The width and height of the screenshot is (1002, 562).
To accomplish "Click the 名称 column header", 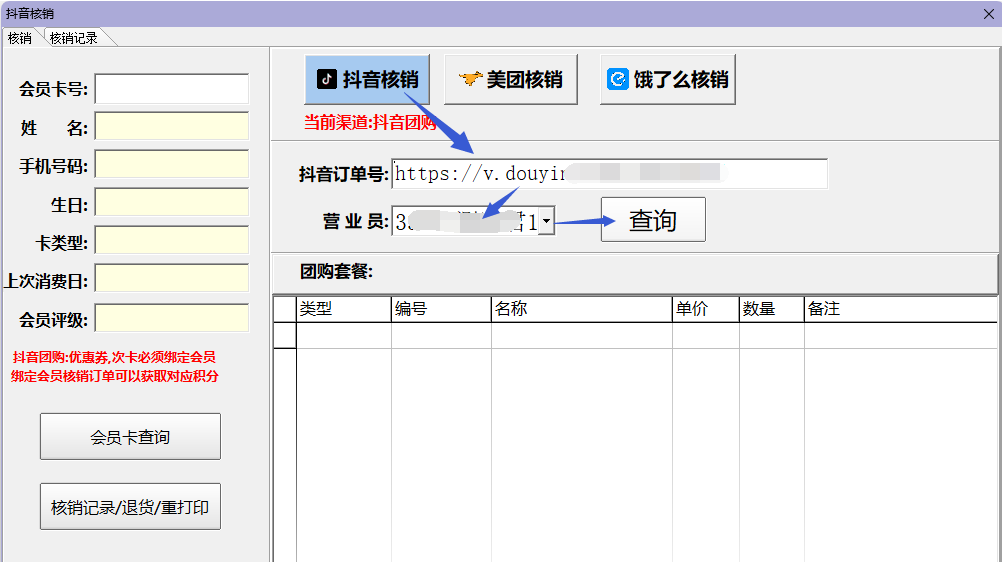I will tap(582, 309).
